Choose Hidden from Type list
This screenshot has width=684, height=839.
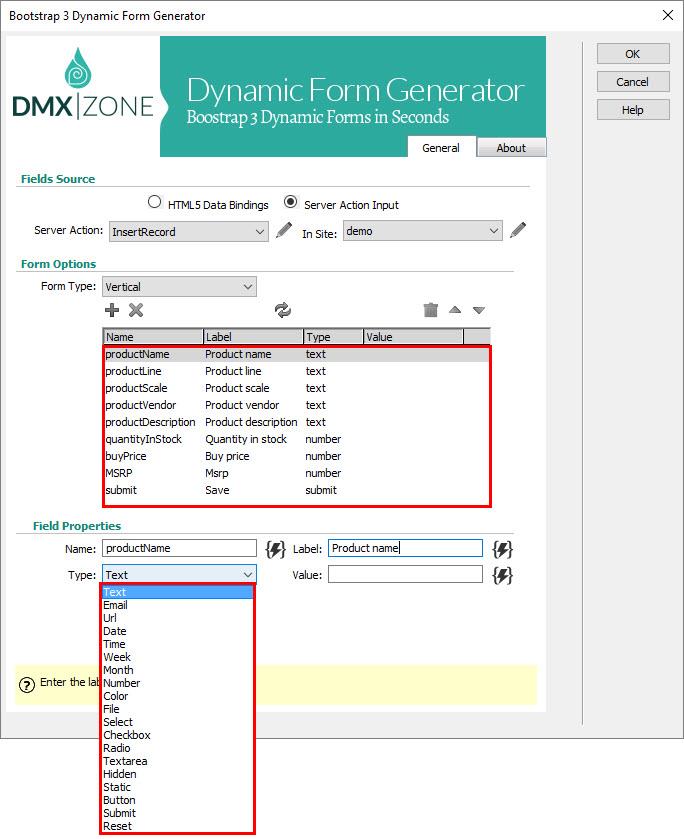pyautogui.click(x=178, y=774)
